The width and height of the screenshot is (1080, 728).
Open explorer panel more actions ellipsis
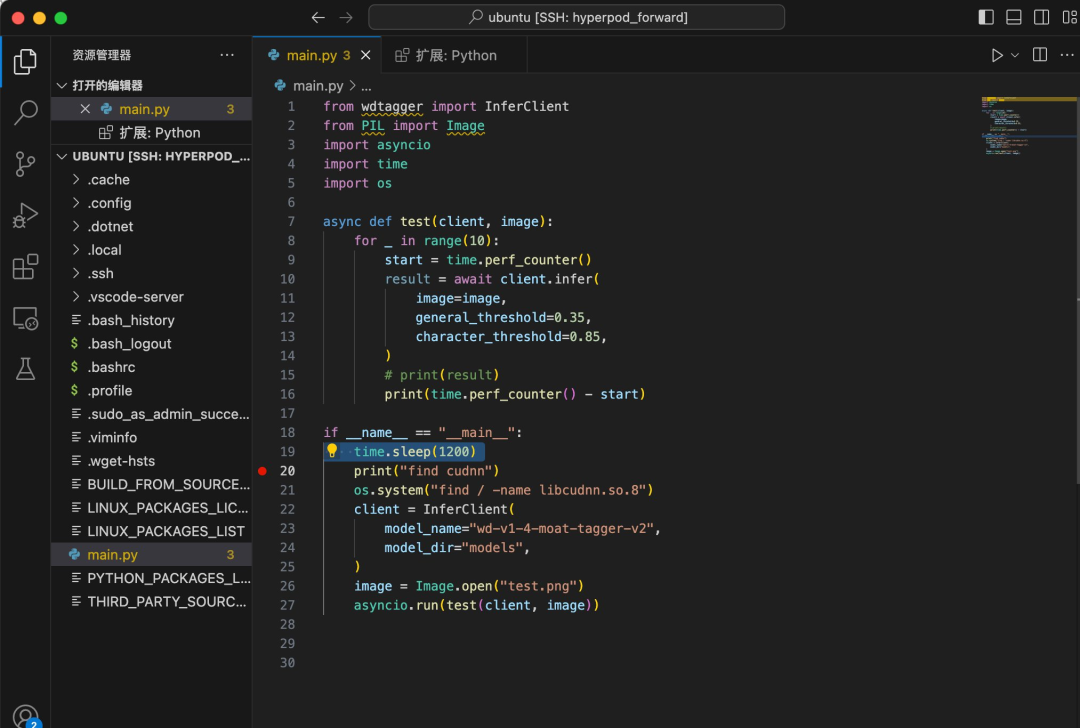click(227, 55)
